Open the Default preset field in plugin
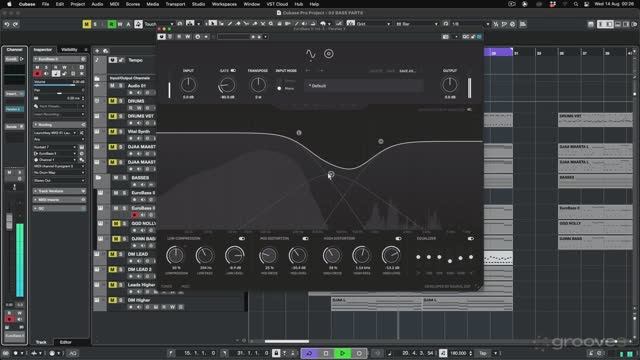Image resolution: width=640 pixels, height=360 pixels. pos(363,86)
